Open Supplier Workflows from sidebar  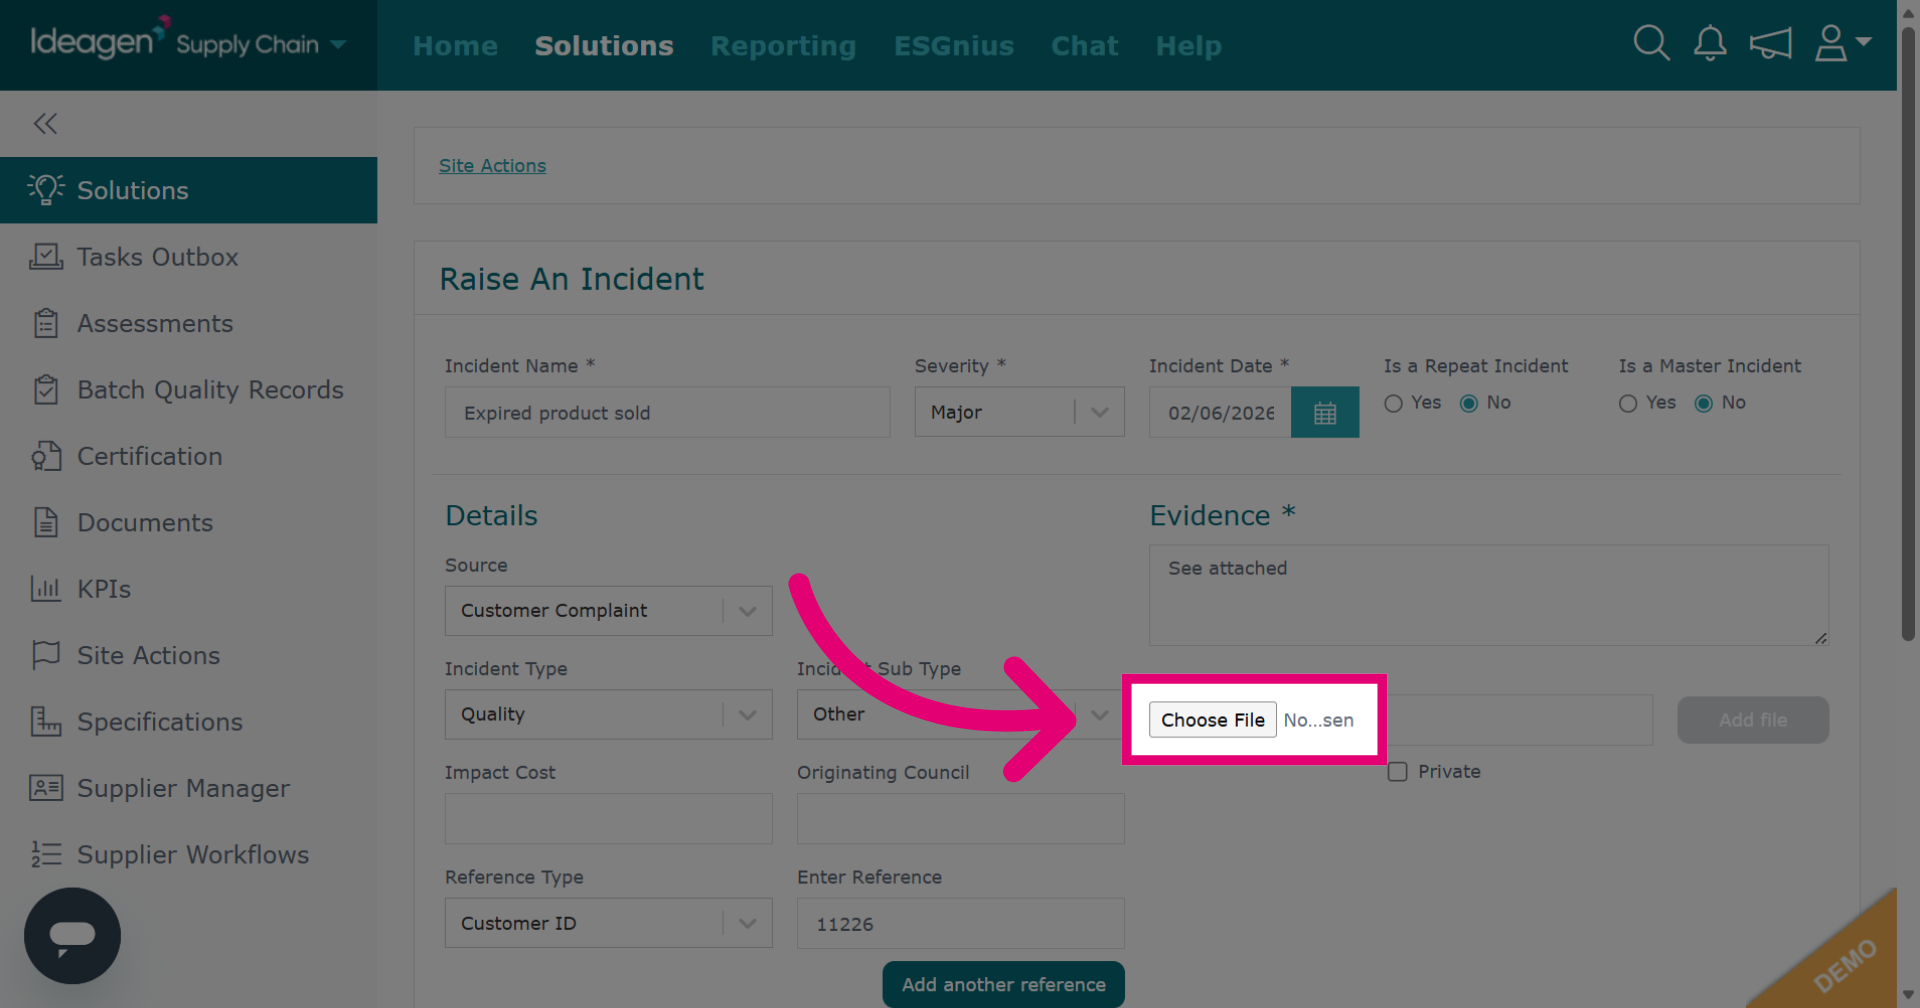(x=188, y=855)
